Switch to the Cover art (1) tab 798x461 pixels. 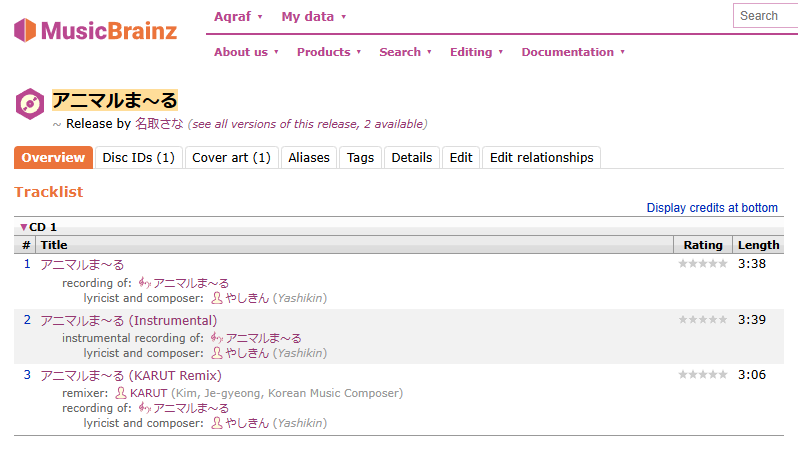231,157
